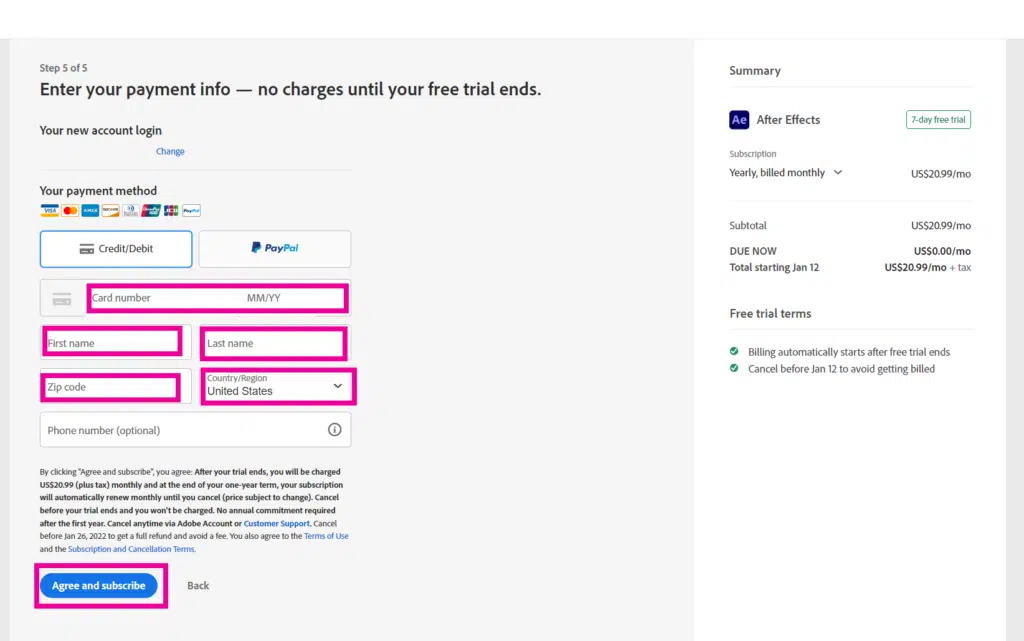Click the JCB card logo
1024x641 pixels.
coord(171,211)
